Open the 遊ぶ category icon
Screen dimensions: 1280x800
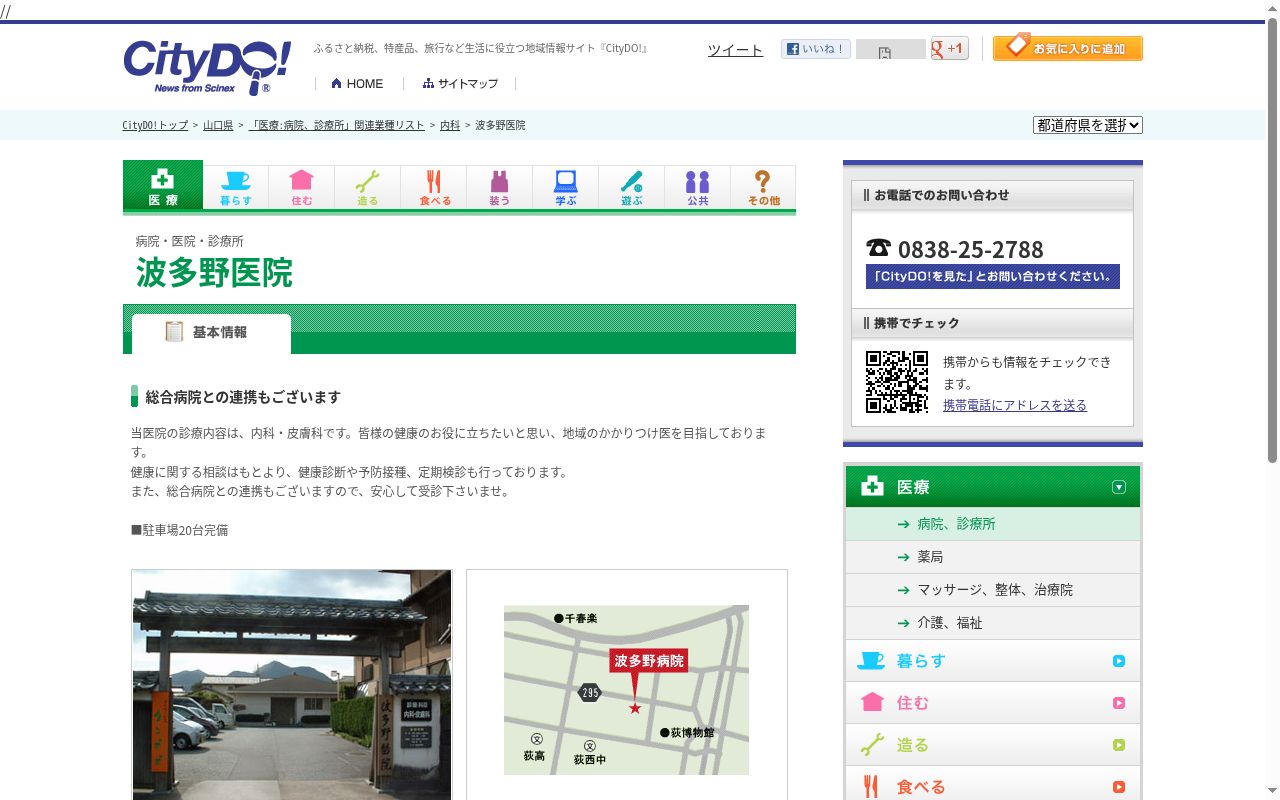click(632, 188)
